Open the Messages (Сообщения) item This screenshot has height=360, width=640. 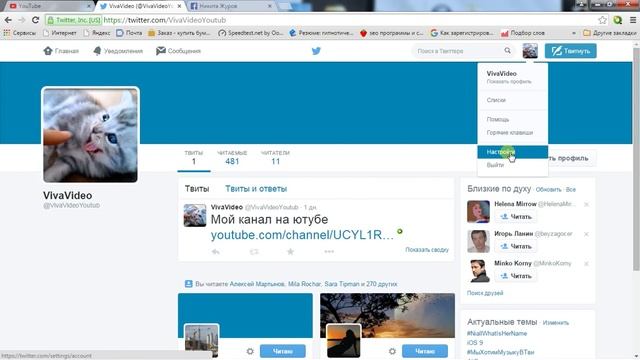pyautogui.click(x=178, y=51)
